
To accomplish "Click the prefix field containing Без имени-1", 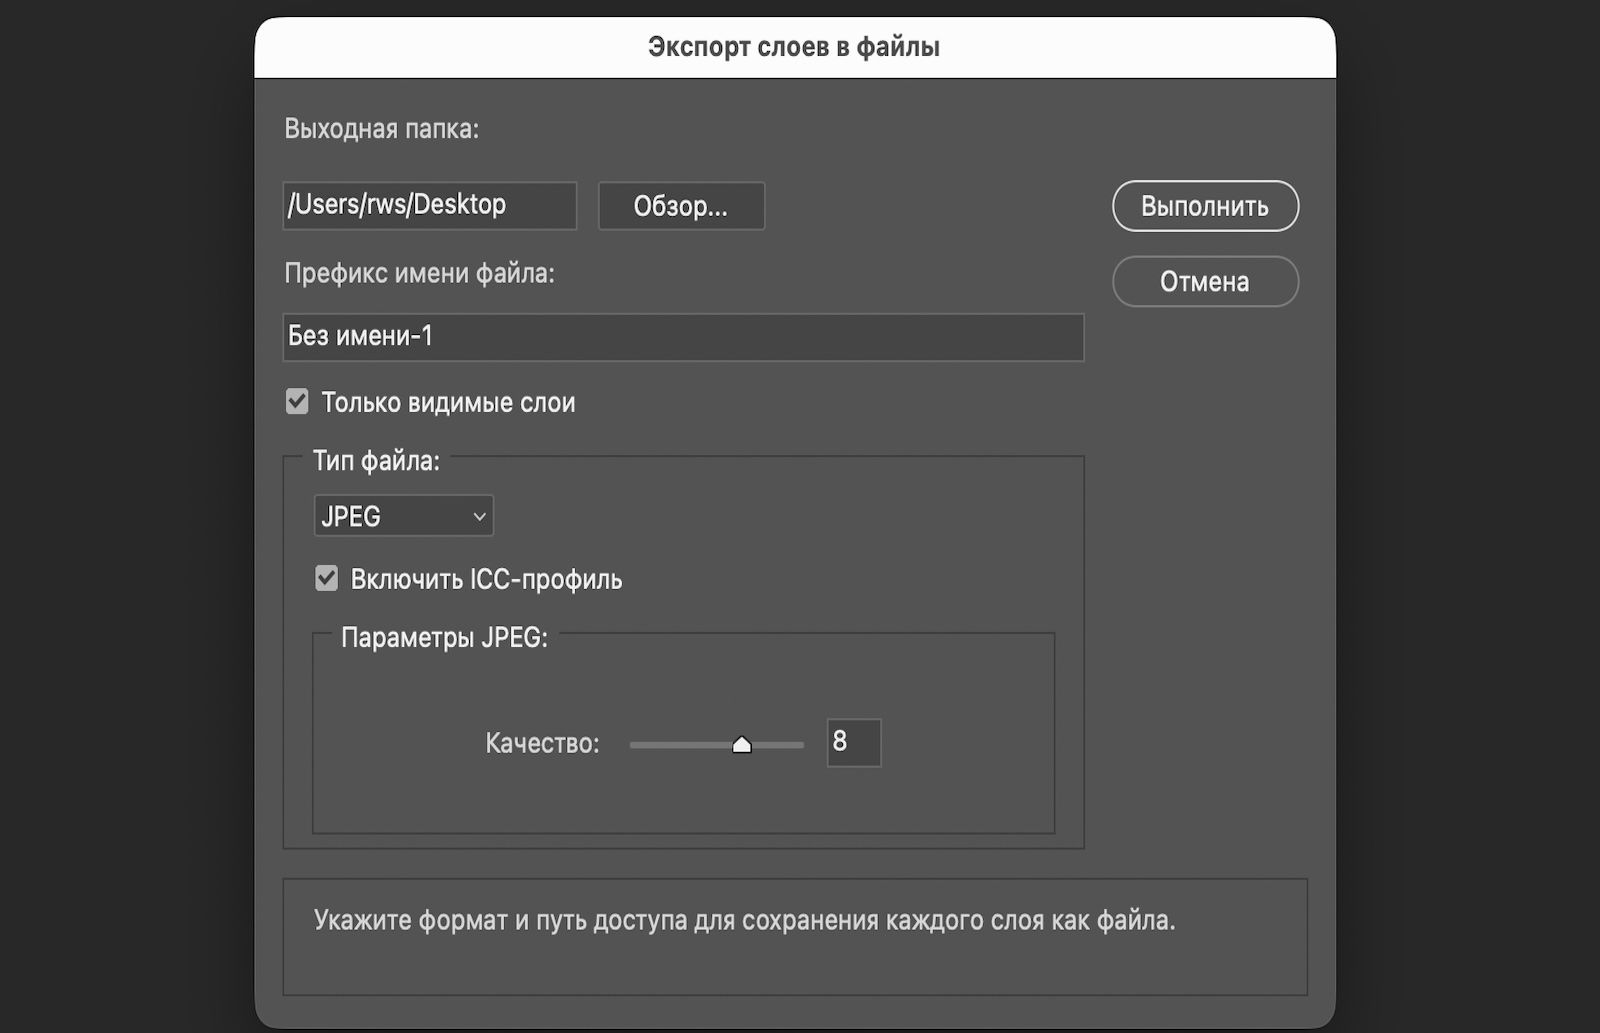I will tap(683, 337).
